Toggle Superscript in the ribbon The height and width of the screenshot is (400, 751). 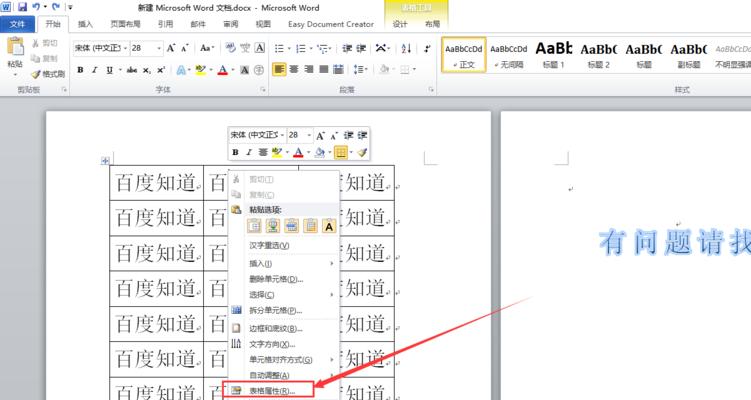(x=161, y=70)
